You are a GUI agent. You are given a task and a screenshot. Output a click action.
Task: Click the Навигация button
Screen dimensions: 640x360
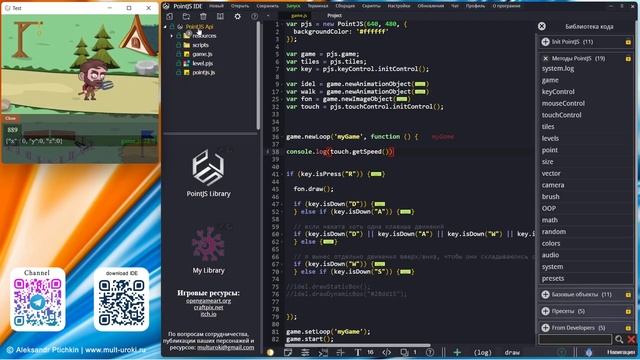(x=621, y=352)
